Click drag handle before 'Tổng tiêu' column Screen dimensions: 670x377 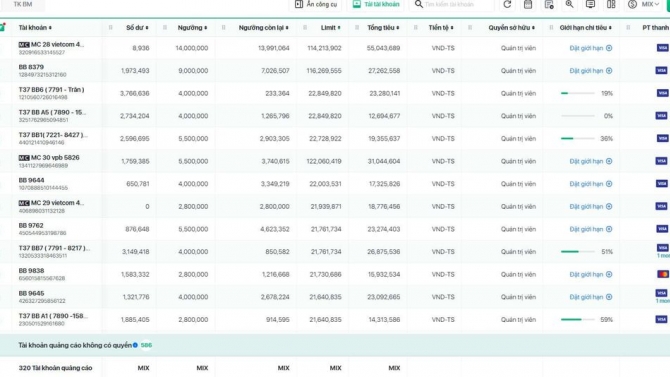(357, 28)
